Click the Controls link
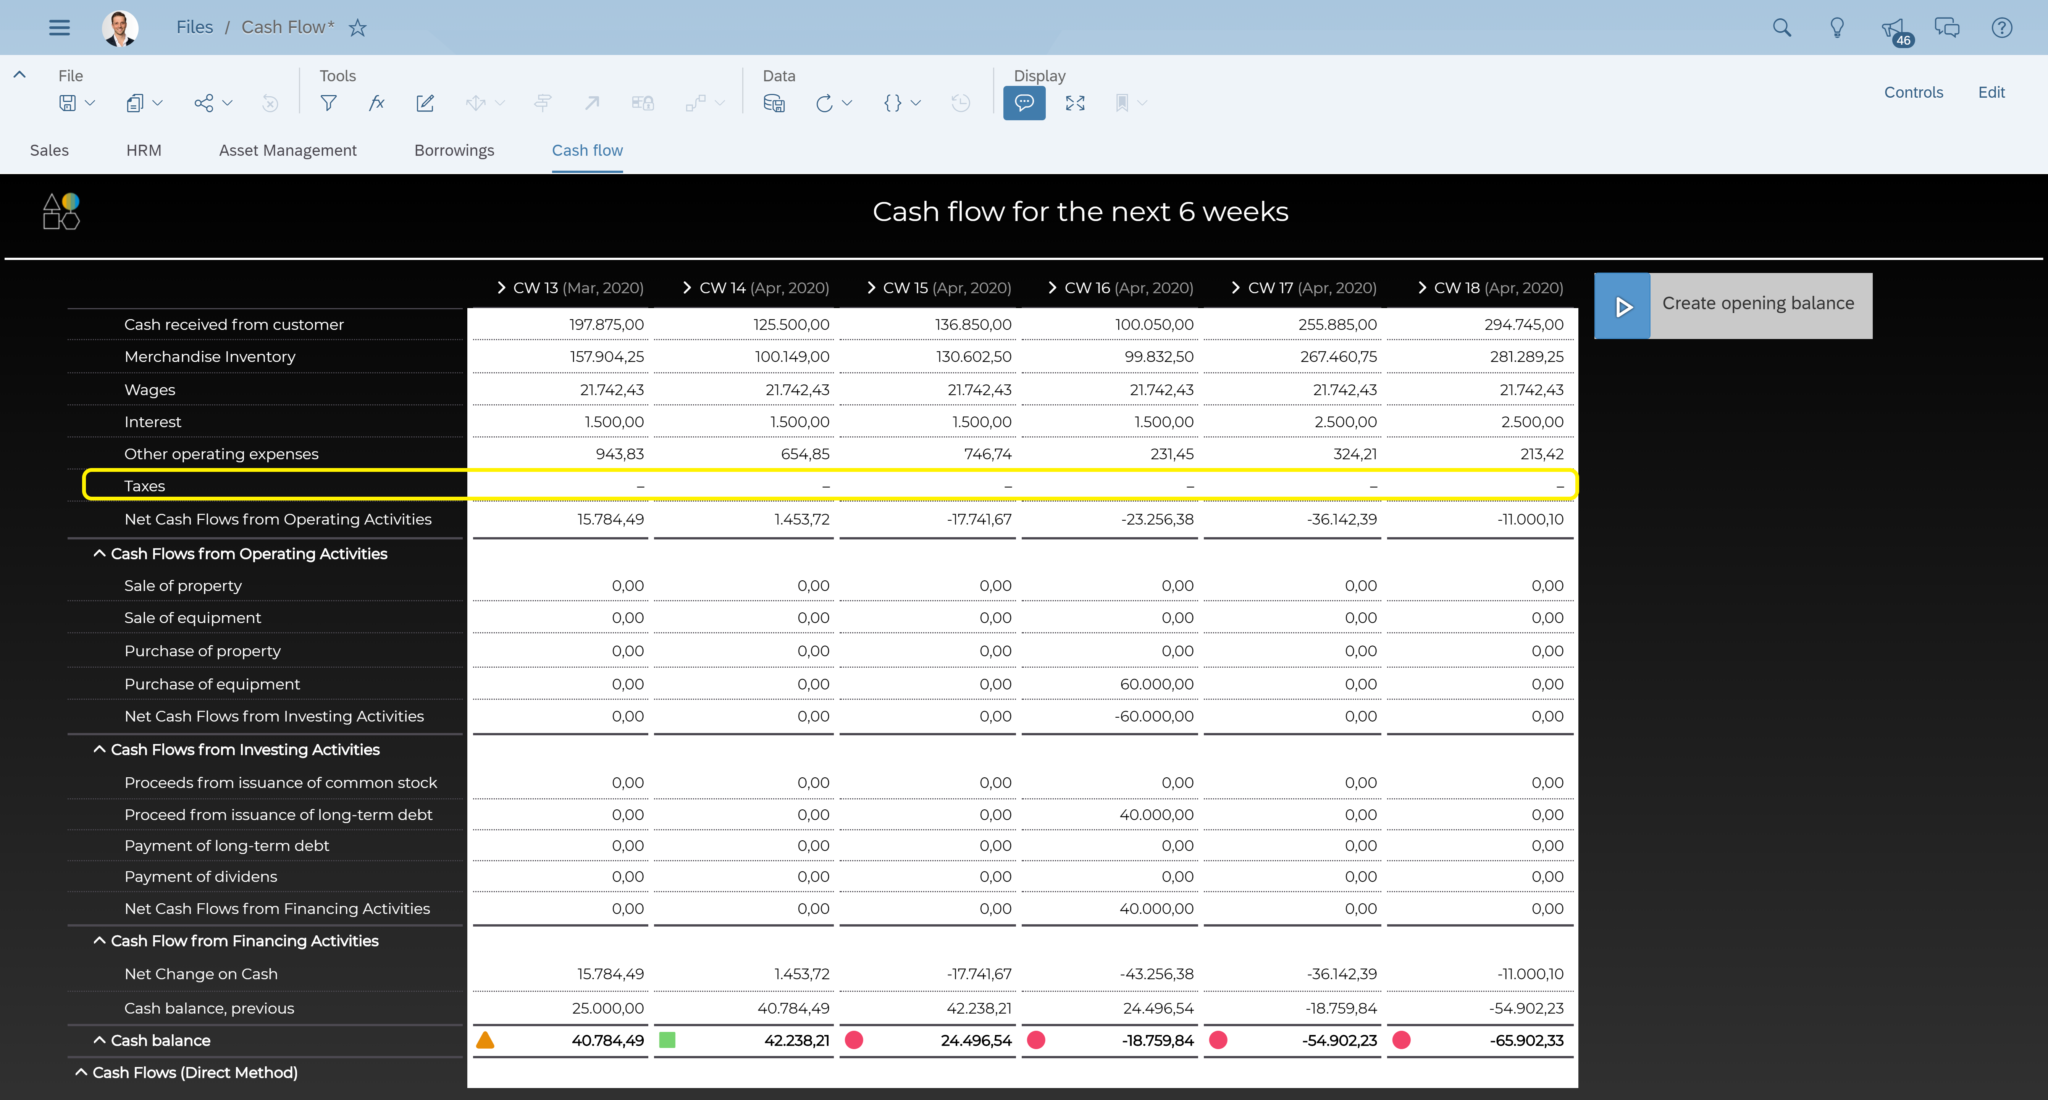 tap(1913, 92)
